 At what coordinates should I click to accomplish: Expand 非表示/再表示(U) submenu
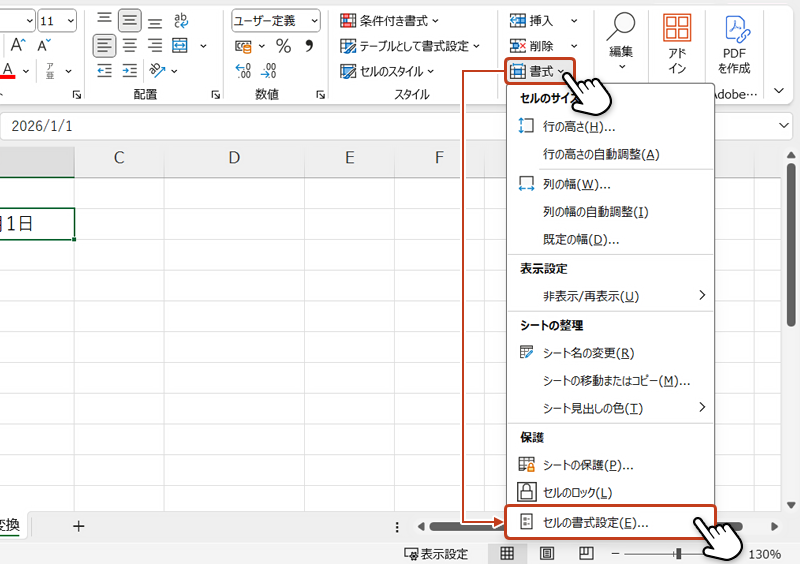pyautogui.click(x=610, y=296)
